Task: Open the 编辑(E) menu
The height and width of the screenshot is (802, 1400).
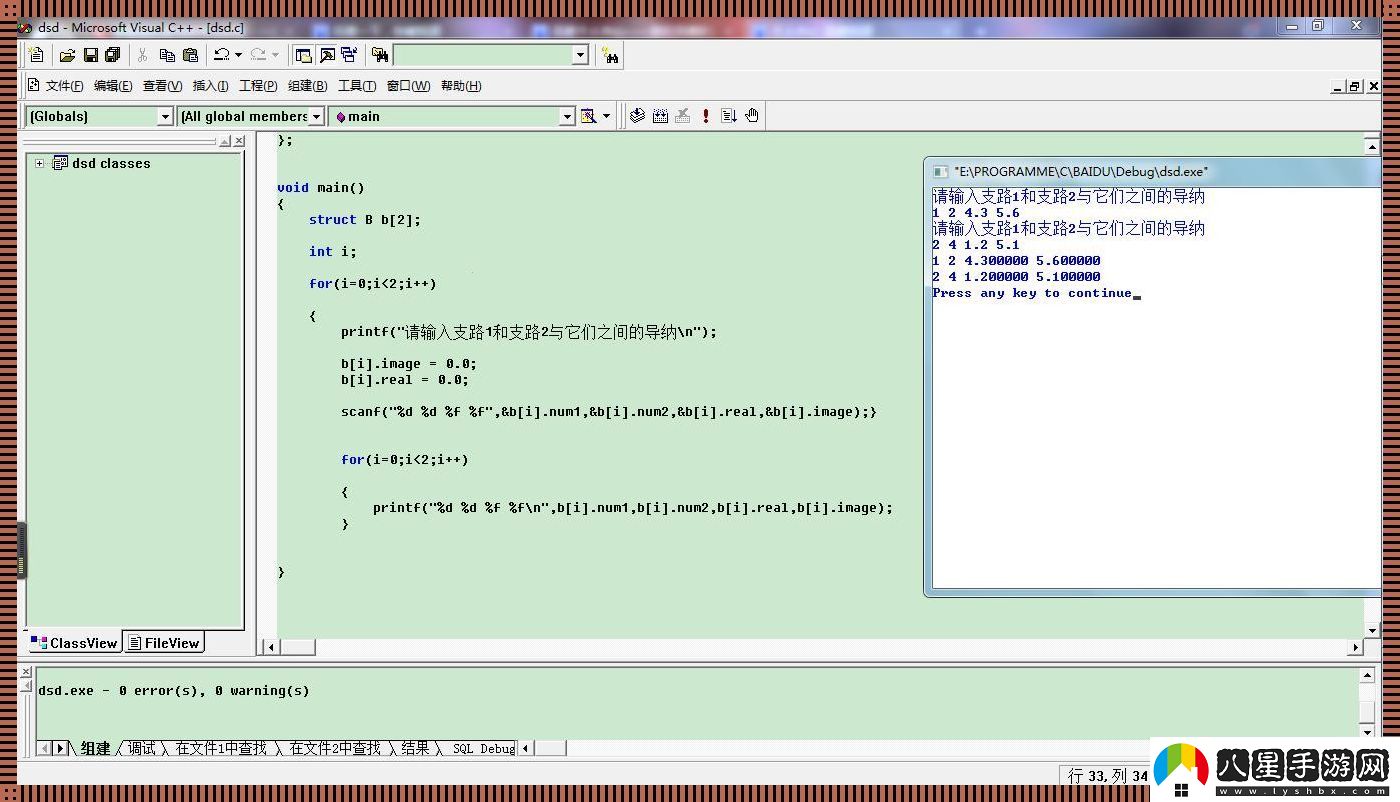Action: click(x=113, y=86)
